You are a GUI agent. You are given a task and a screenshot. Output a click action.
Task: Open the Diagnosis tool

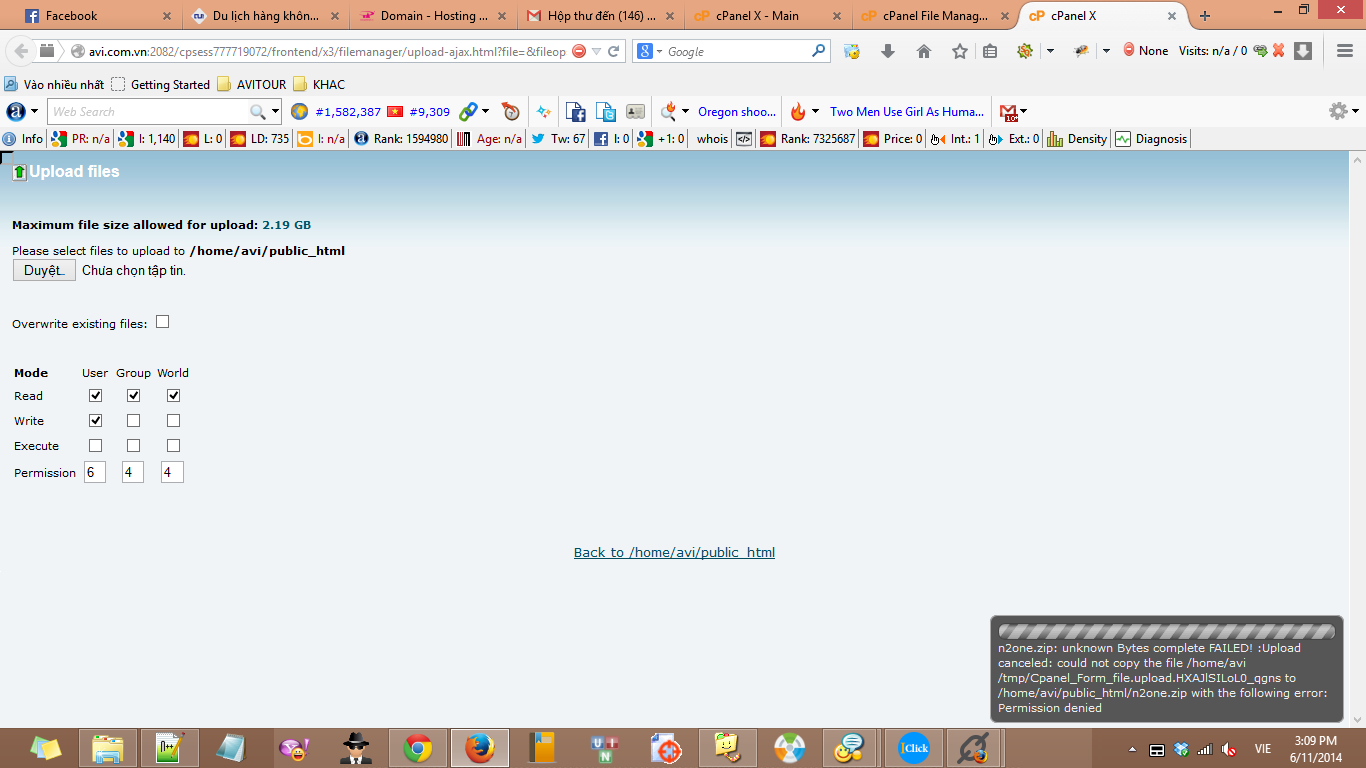[1151, 139]
